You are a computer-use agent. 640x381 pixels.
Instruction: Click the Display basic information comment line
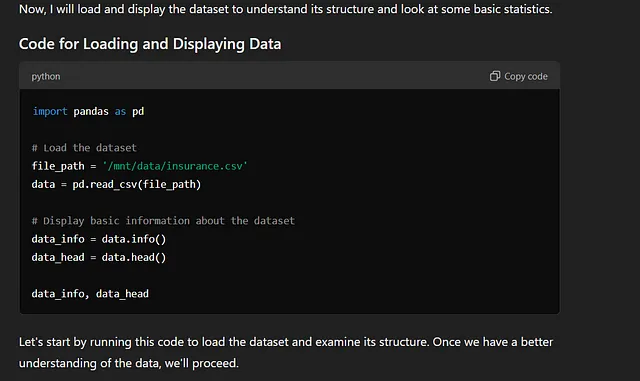click(163, 221)
